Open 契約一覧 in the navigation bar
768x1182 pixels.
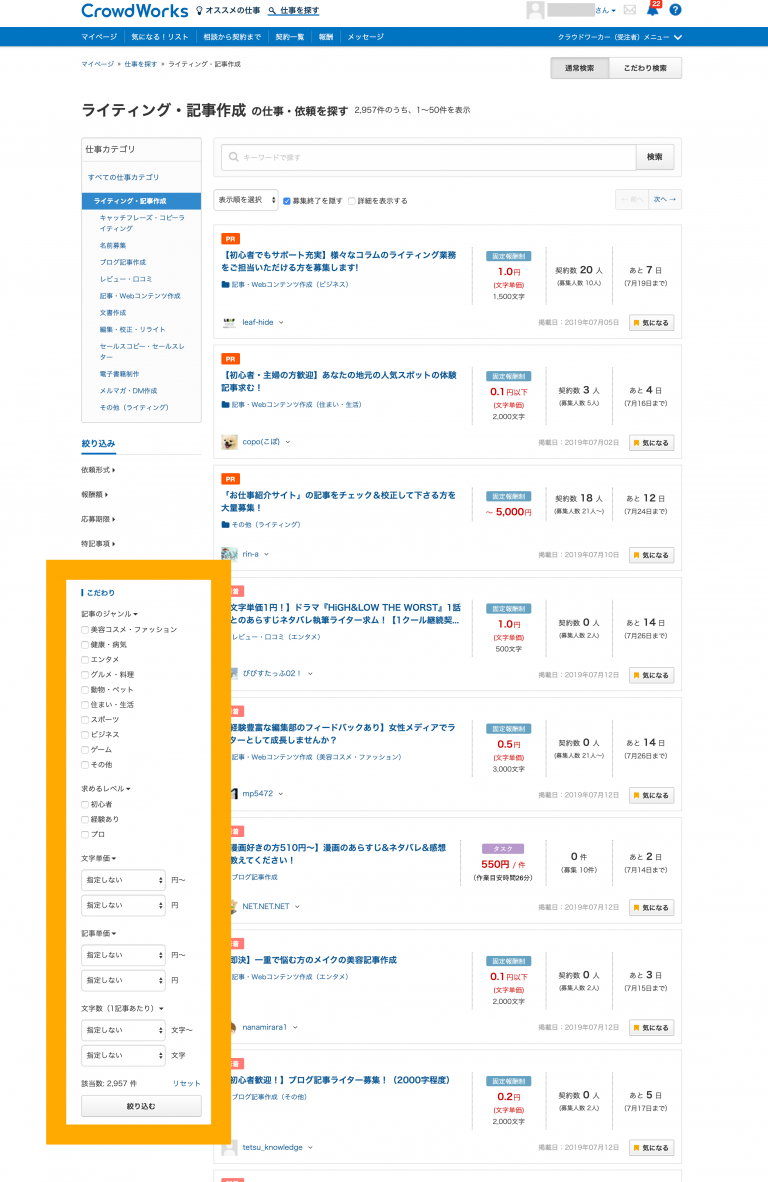click(289, 37)
